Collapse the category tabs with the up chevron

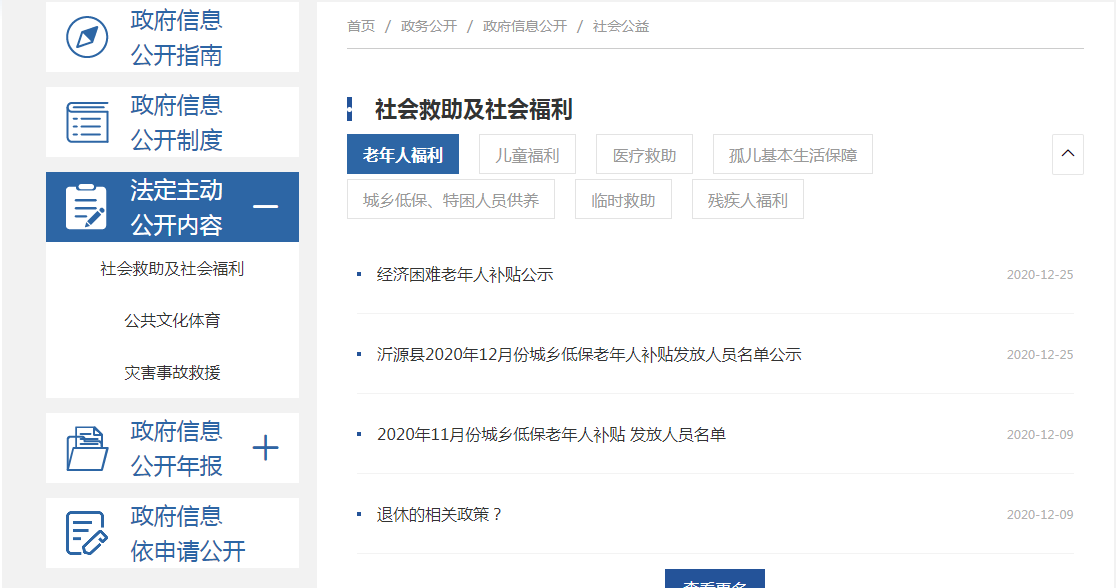coord(1067,154)
